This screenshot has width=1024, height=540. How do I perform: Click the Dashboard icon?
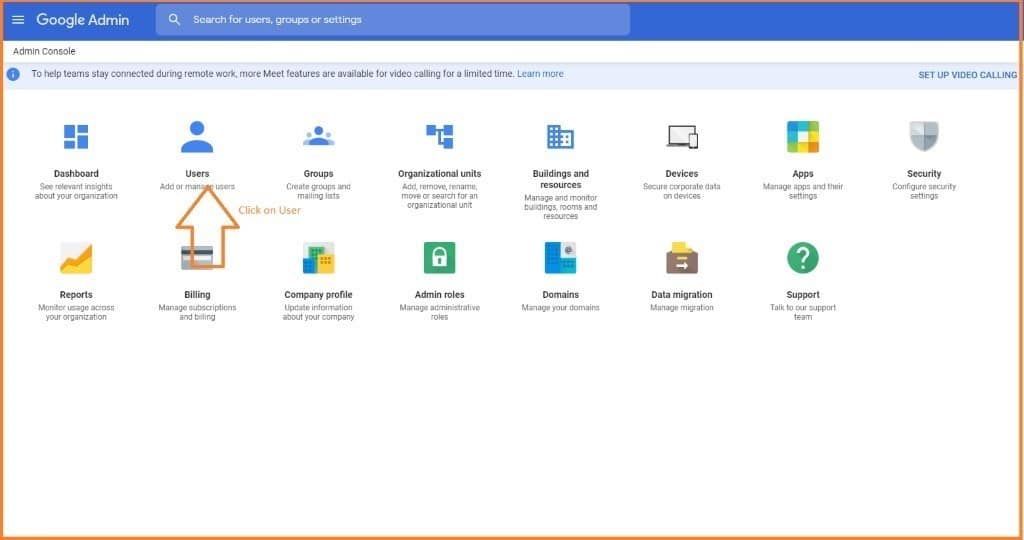click(76, 137)
